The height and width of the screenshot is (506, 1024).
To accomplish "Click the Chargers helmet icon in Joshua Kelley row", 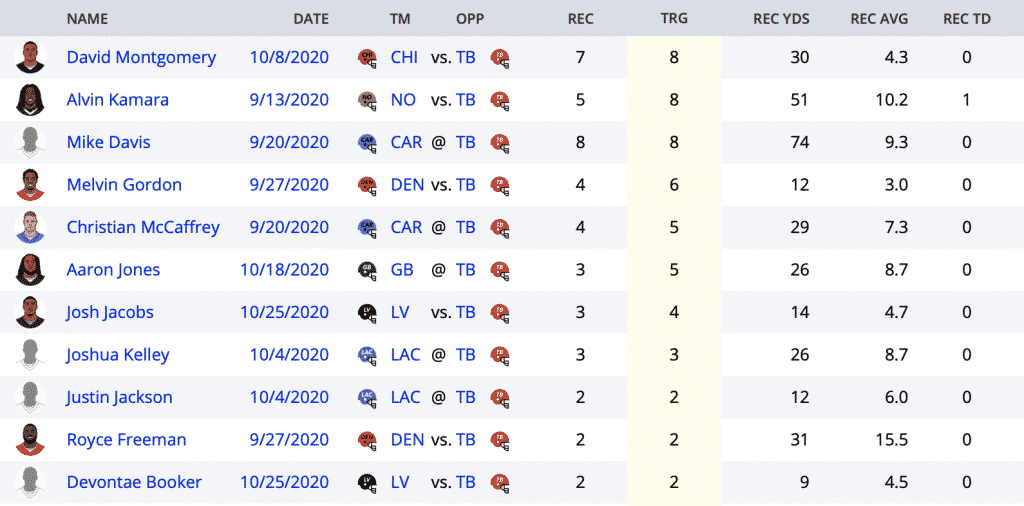I will (x=368, y=355).
